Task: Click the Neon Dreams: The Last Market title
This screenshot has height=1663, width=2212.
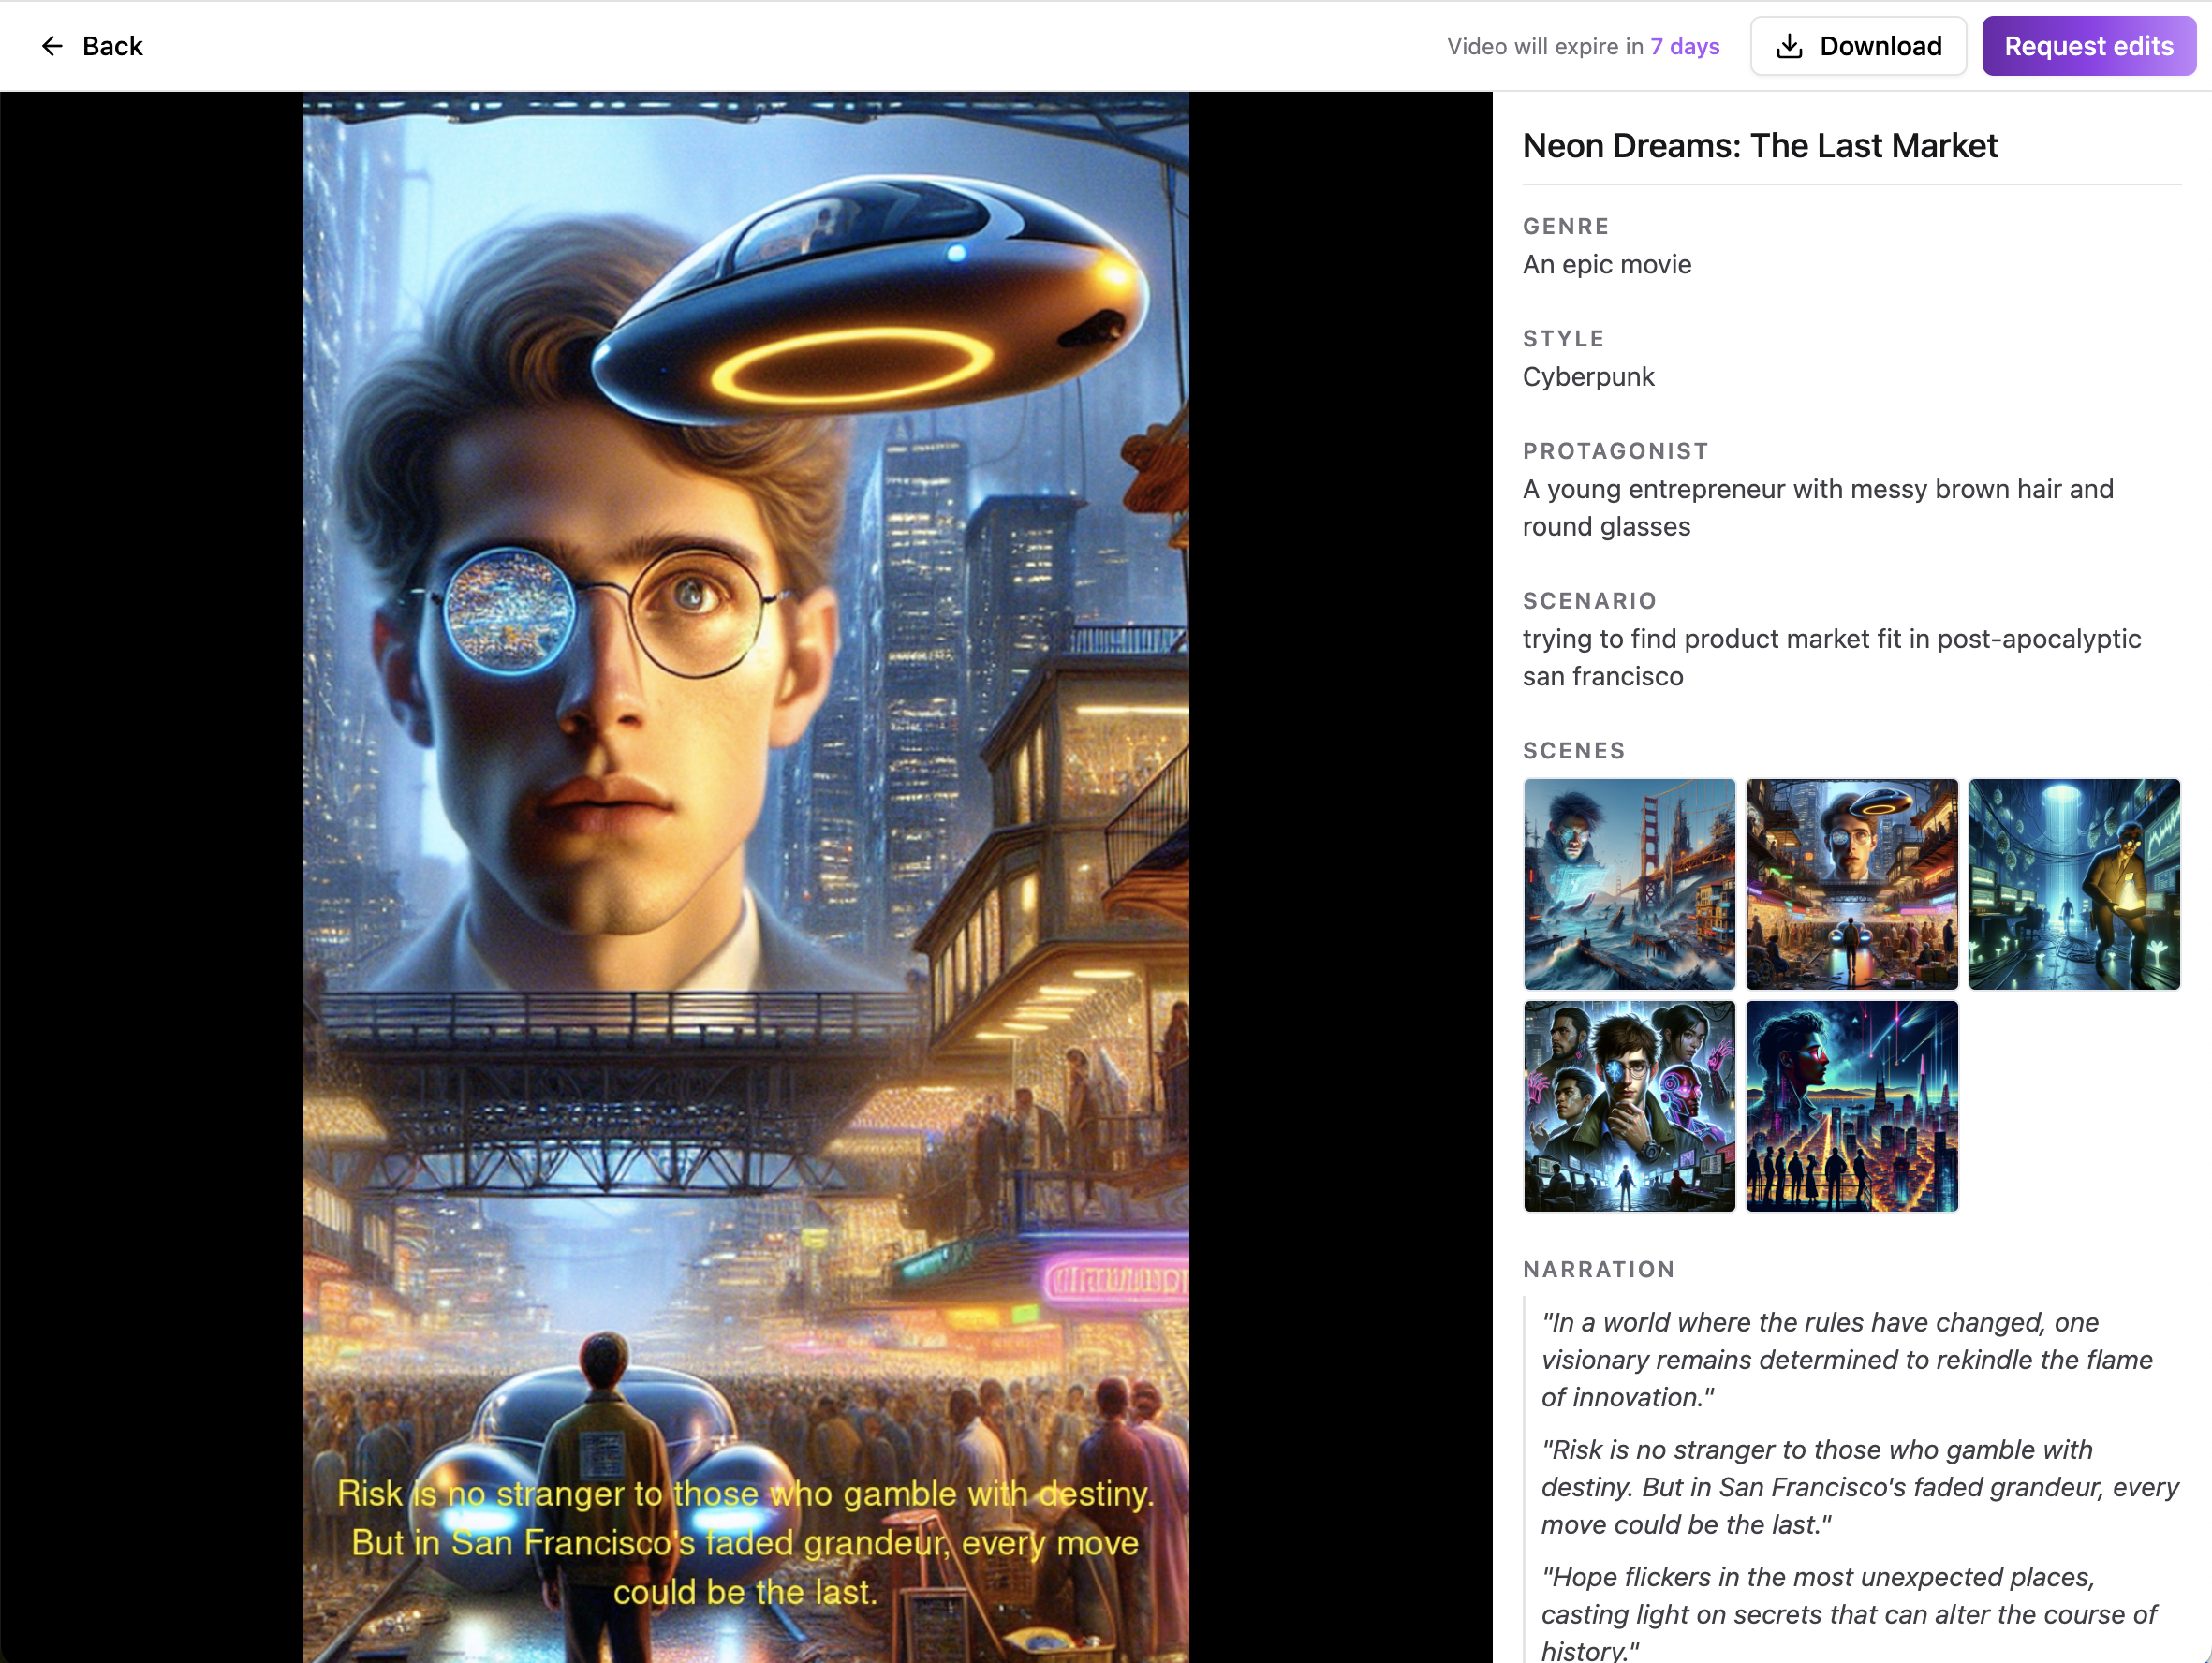Action: pos(1759,146)
